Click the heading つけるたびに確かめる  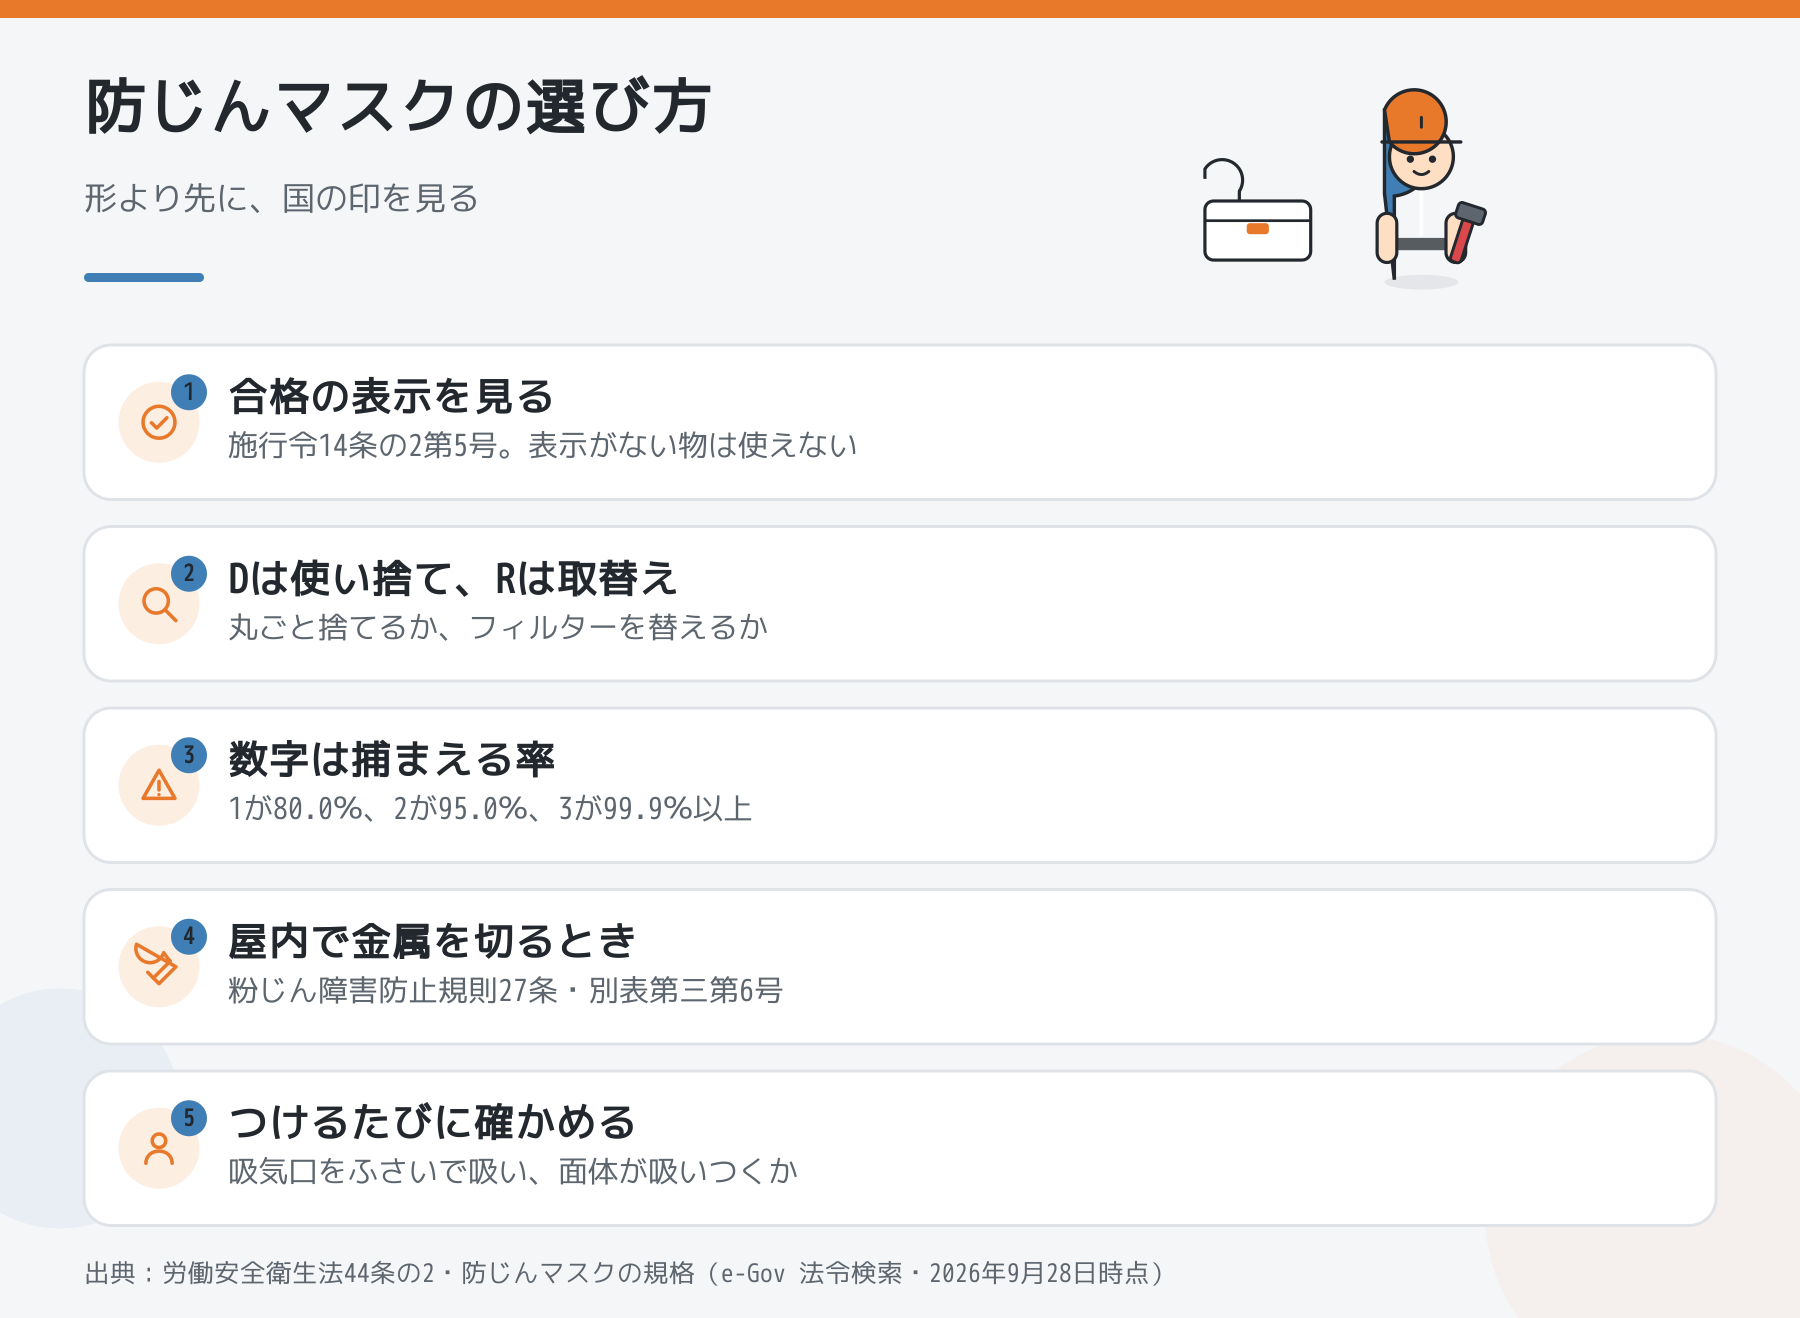[x=432, y=1122]
